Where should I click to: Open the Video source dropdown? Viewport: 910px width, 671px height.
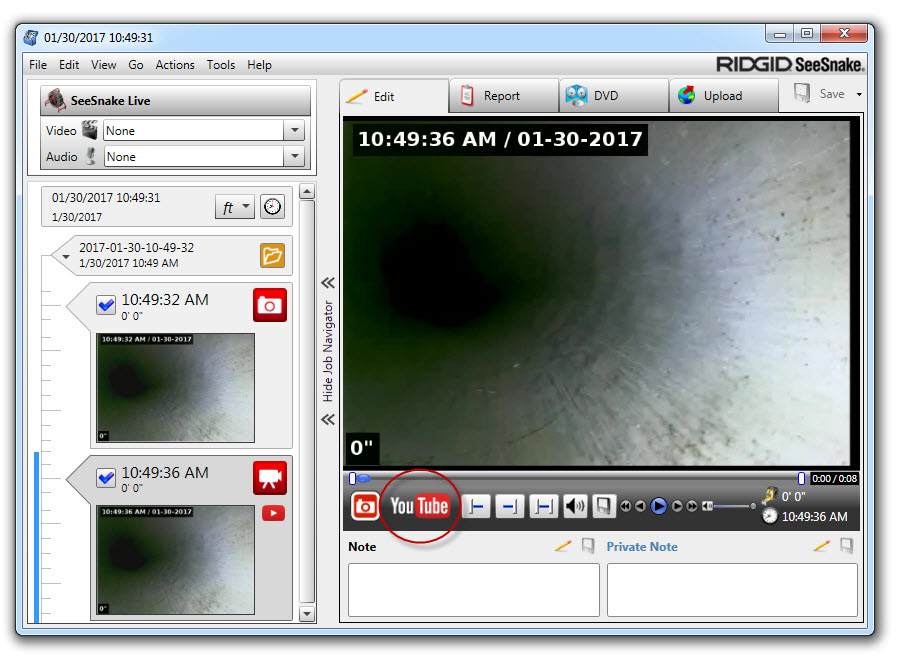[295, 131]
